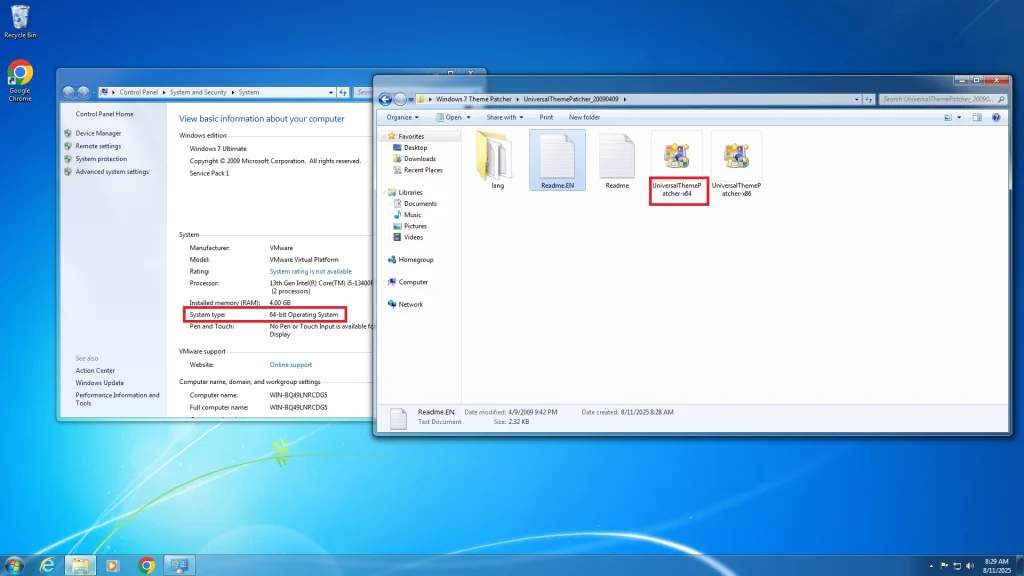This screenshot has height=576, width=1024.
Task: Refresh the Explorer address bar
Action: coord(869,99)
